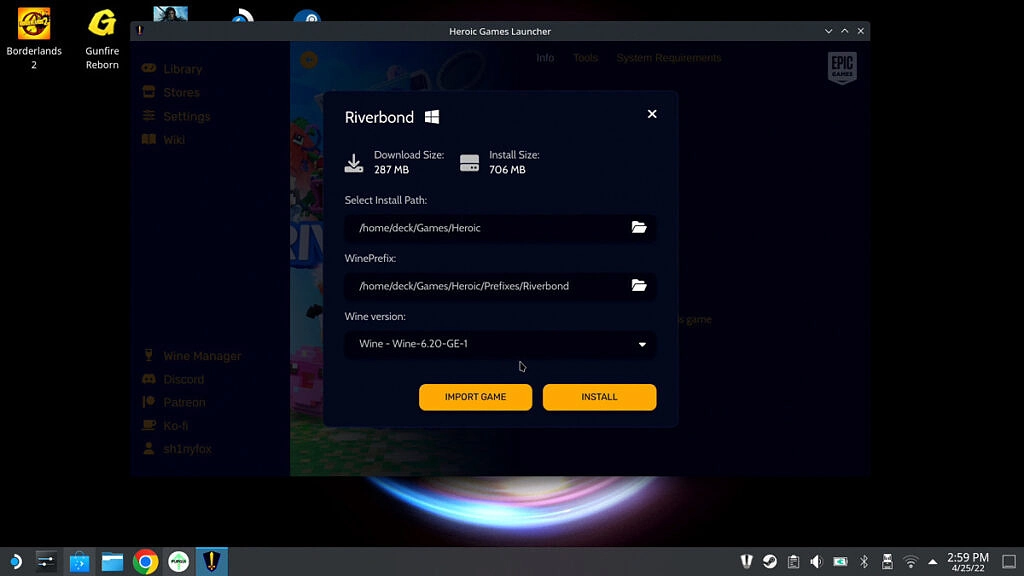The width and height of the screenshot is (1024, 576).
Task: Switch to the System Requirements tab
Action: tap(669, 58)
